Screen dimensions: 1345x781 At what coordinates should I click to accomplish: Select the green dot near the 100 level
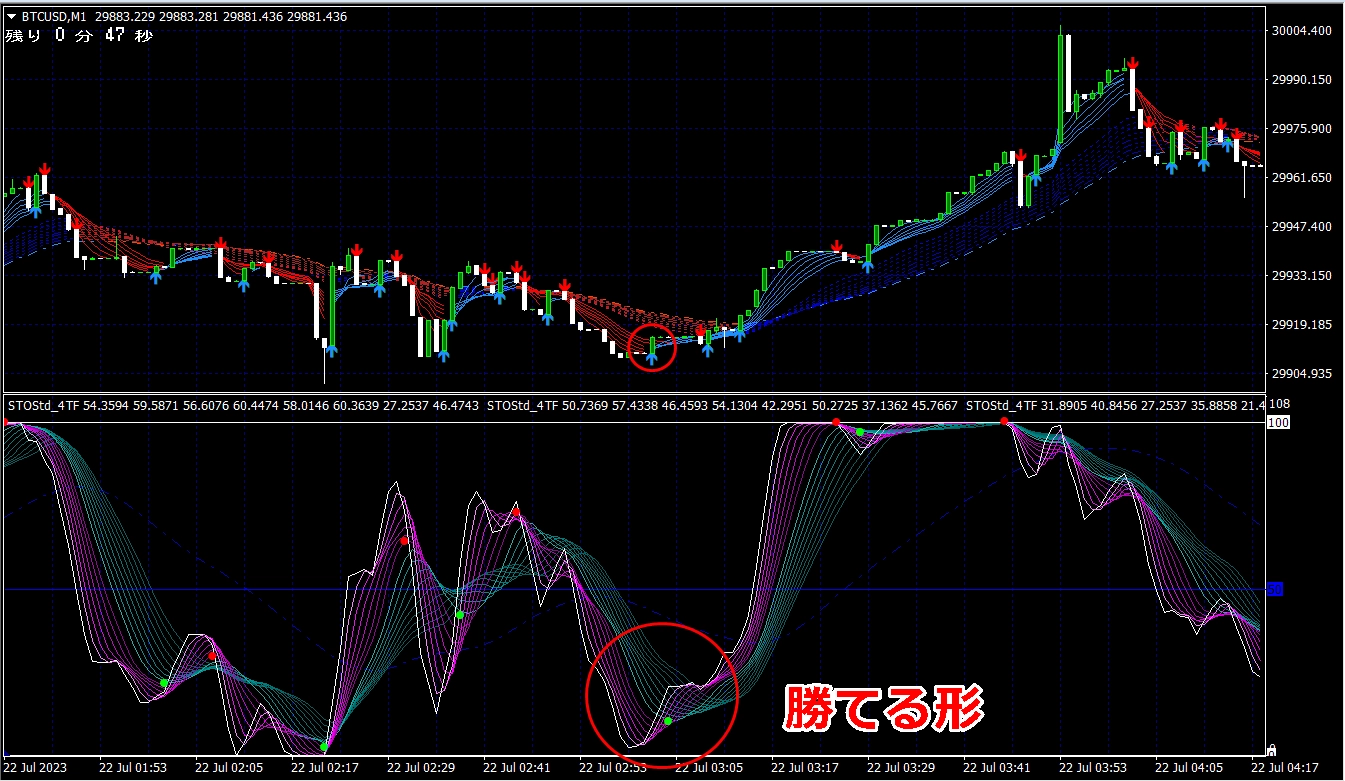tap(859, 432)
